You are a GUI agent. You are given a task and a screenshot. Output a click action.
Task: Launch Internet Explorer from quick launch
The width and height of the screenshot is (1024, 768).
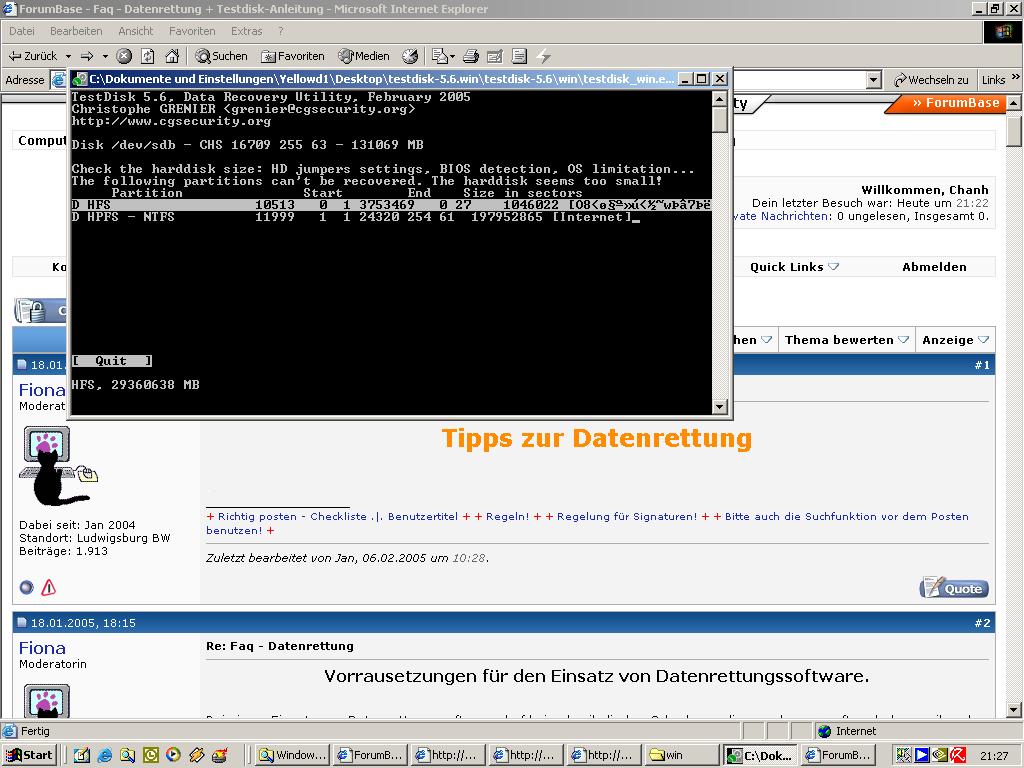click(x=104, y=756)
